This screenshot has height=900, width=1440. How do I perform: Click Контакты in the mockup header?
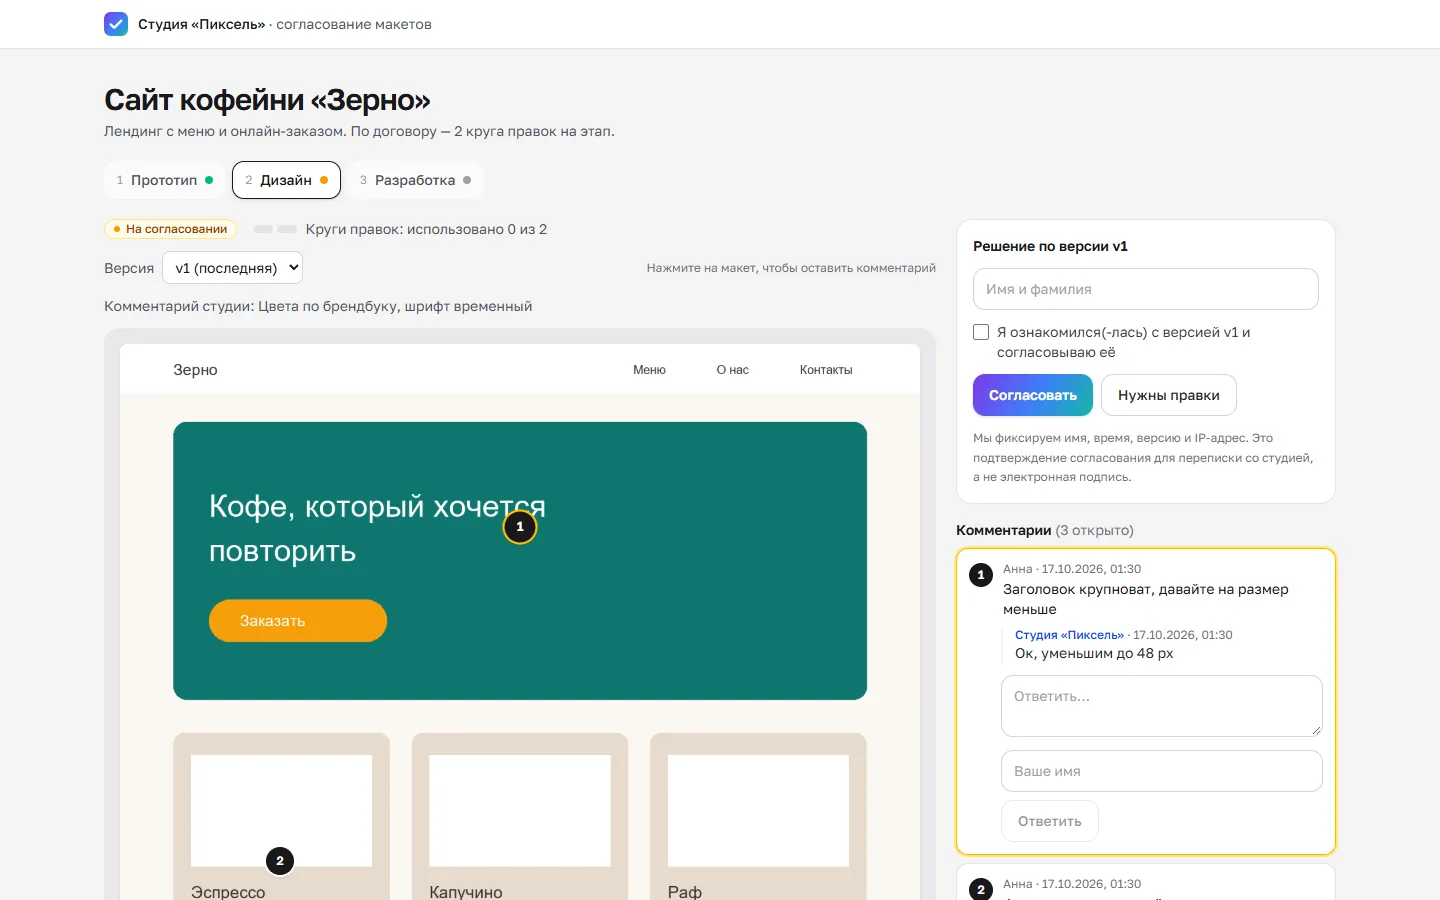point(826,370)
